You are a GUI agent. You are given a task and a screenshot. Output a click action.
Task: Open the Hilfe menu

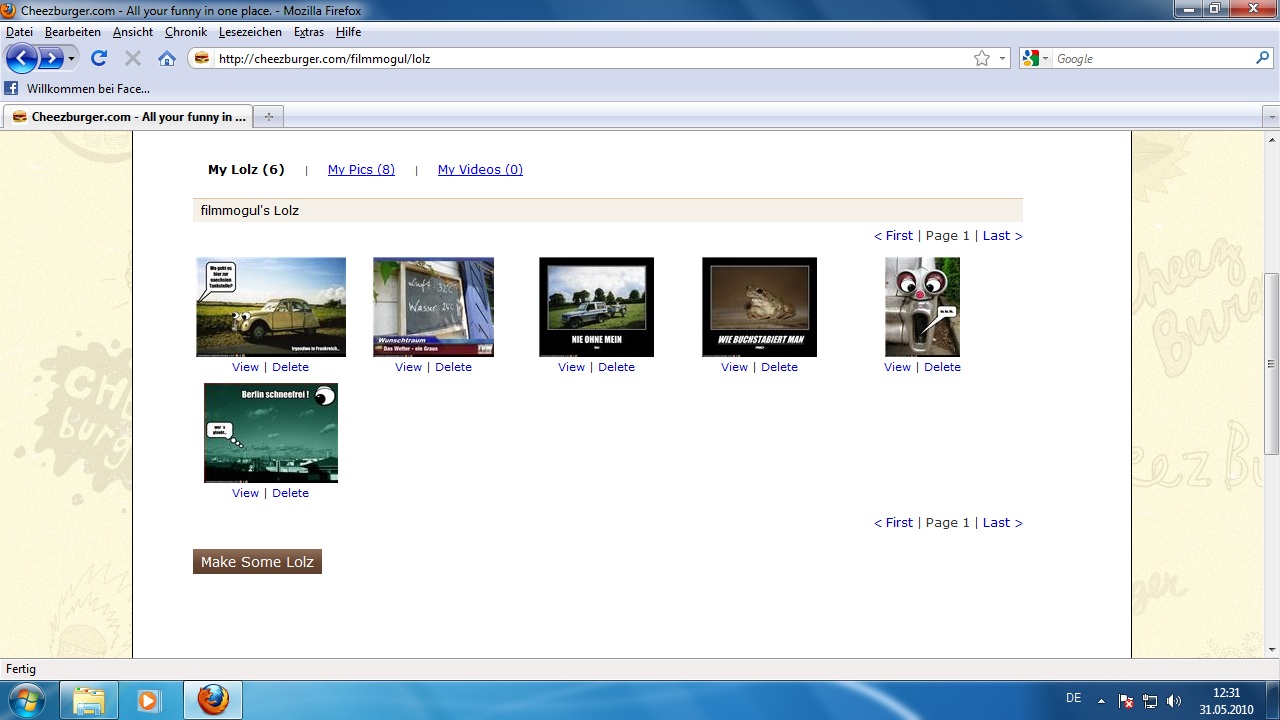(x=348, y=32)
